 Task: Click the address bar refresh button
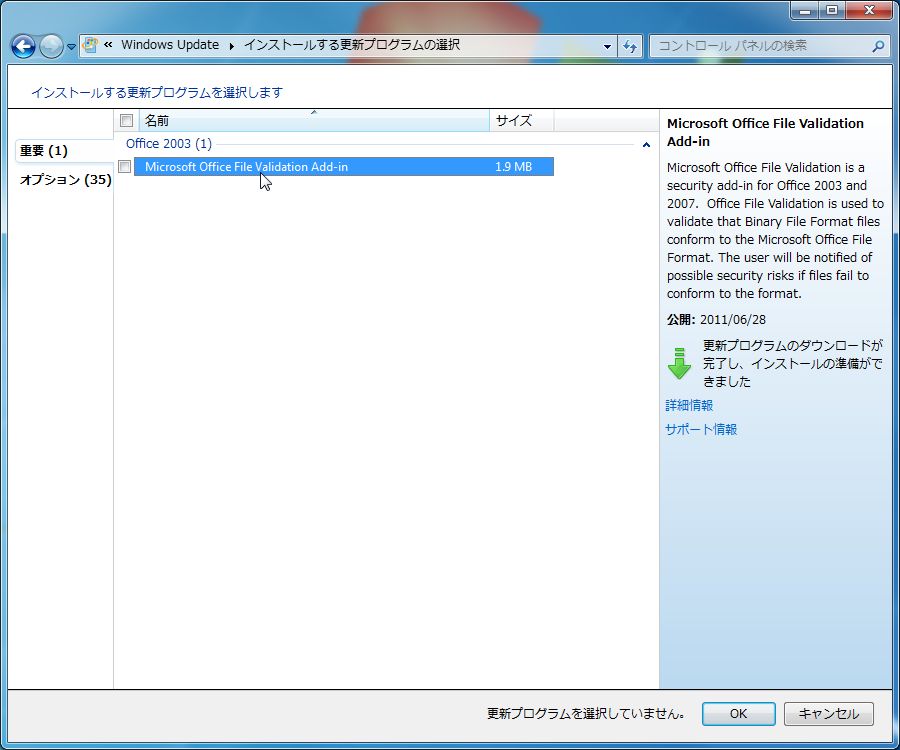coord(630,46)
